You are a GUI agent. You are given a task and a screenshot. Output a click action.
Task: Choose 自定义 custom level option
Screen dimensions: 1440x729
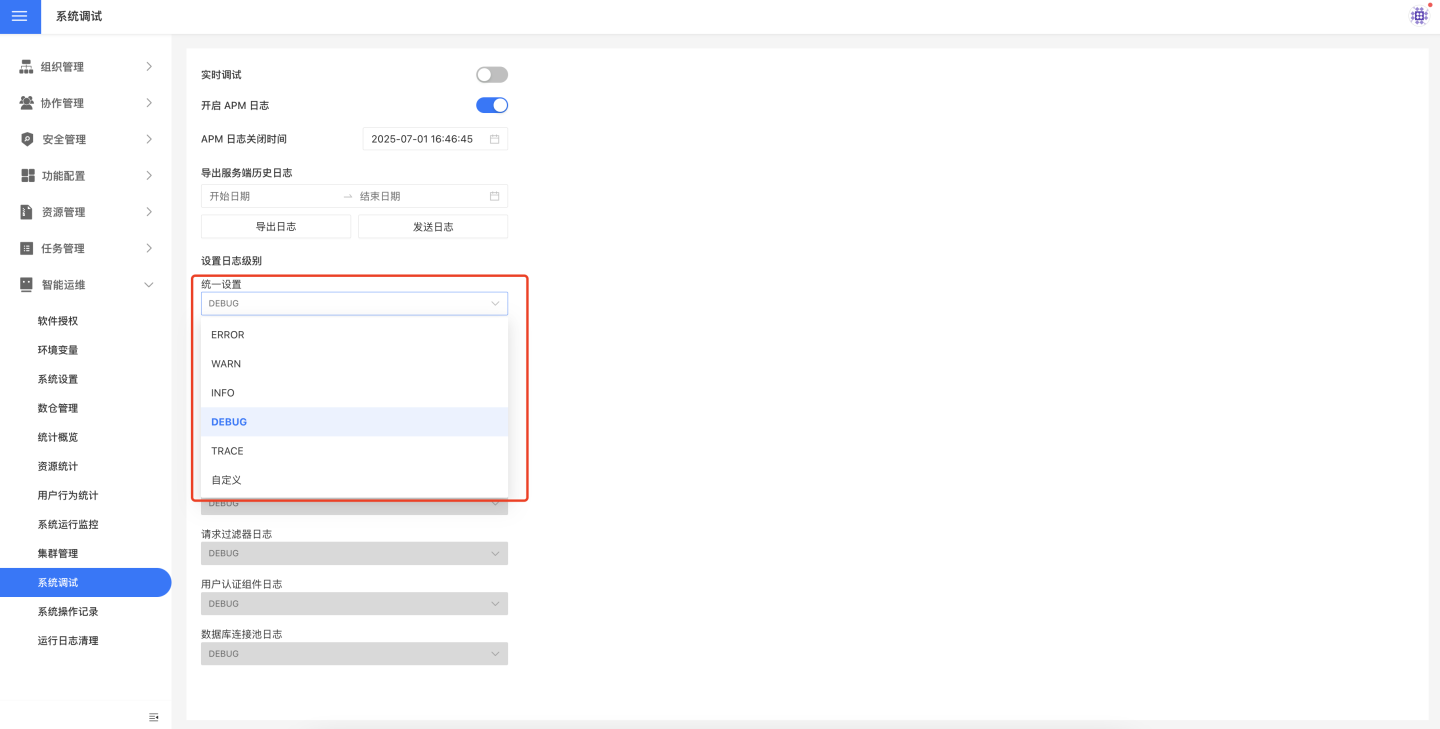coord(354,480)
